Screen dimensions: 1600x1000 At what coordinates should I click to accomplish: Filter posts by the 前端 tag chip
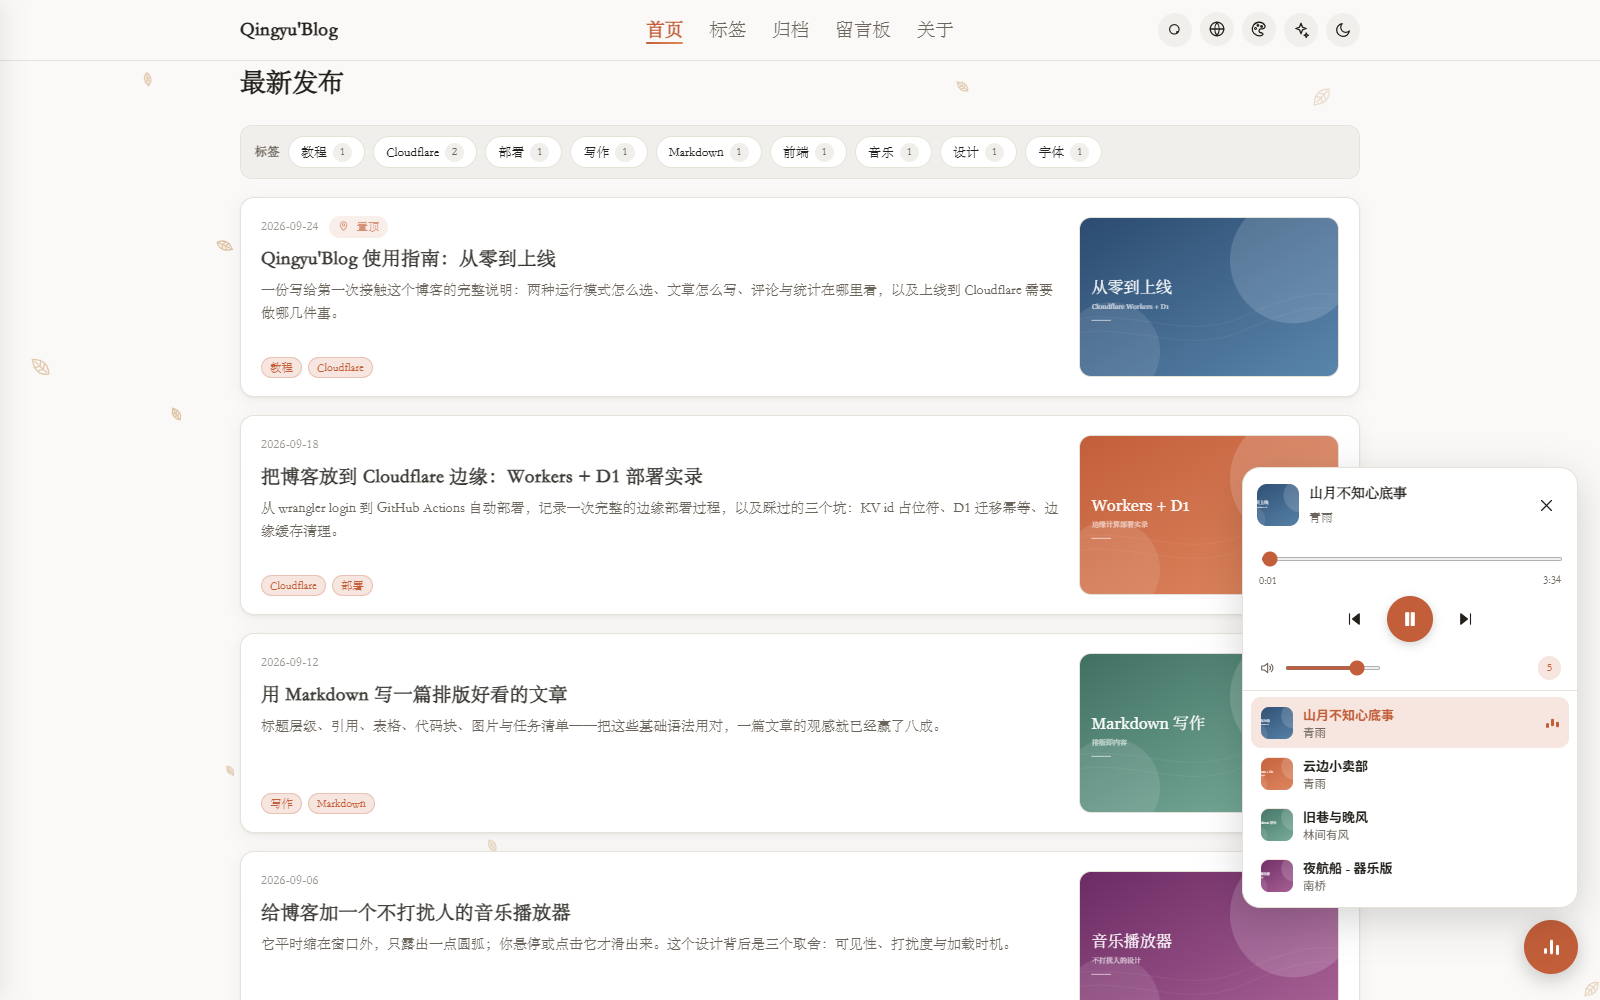click(808, 152)
